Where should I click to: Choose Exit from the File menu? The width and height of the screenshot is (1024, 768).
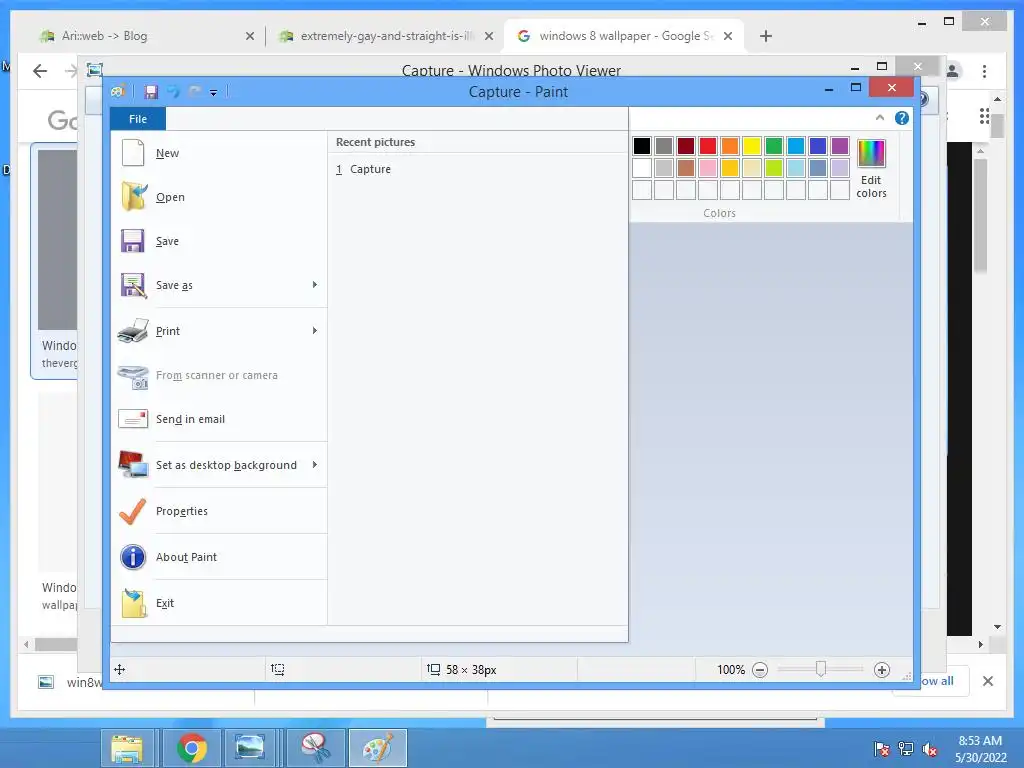219,603
